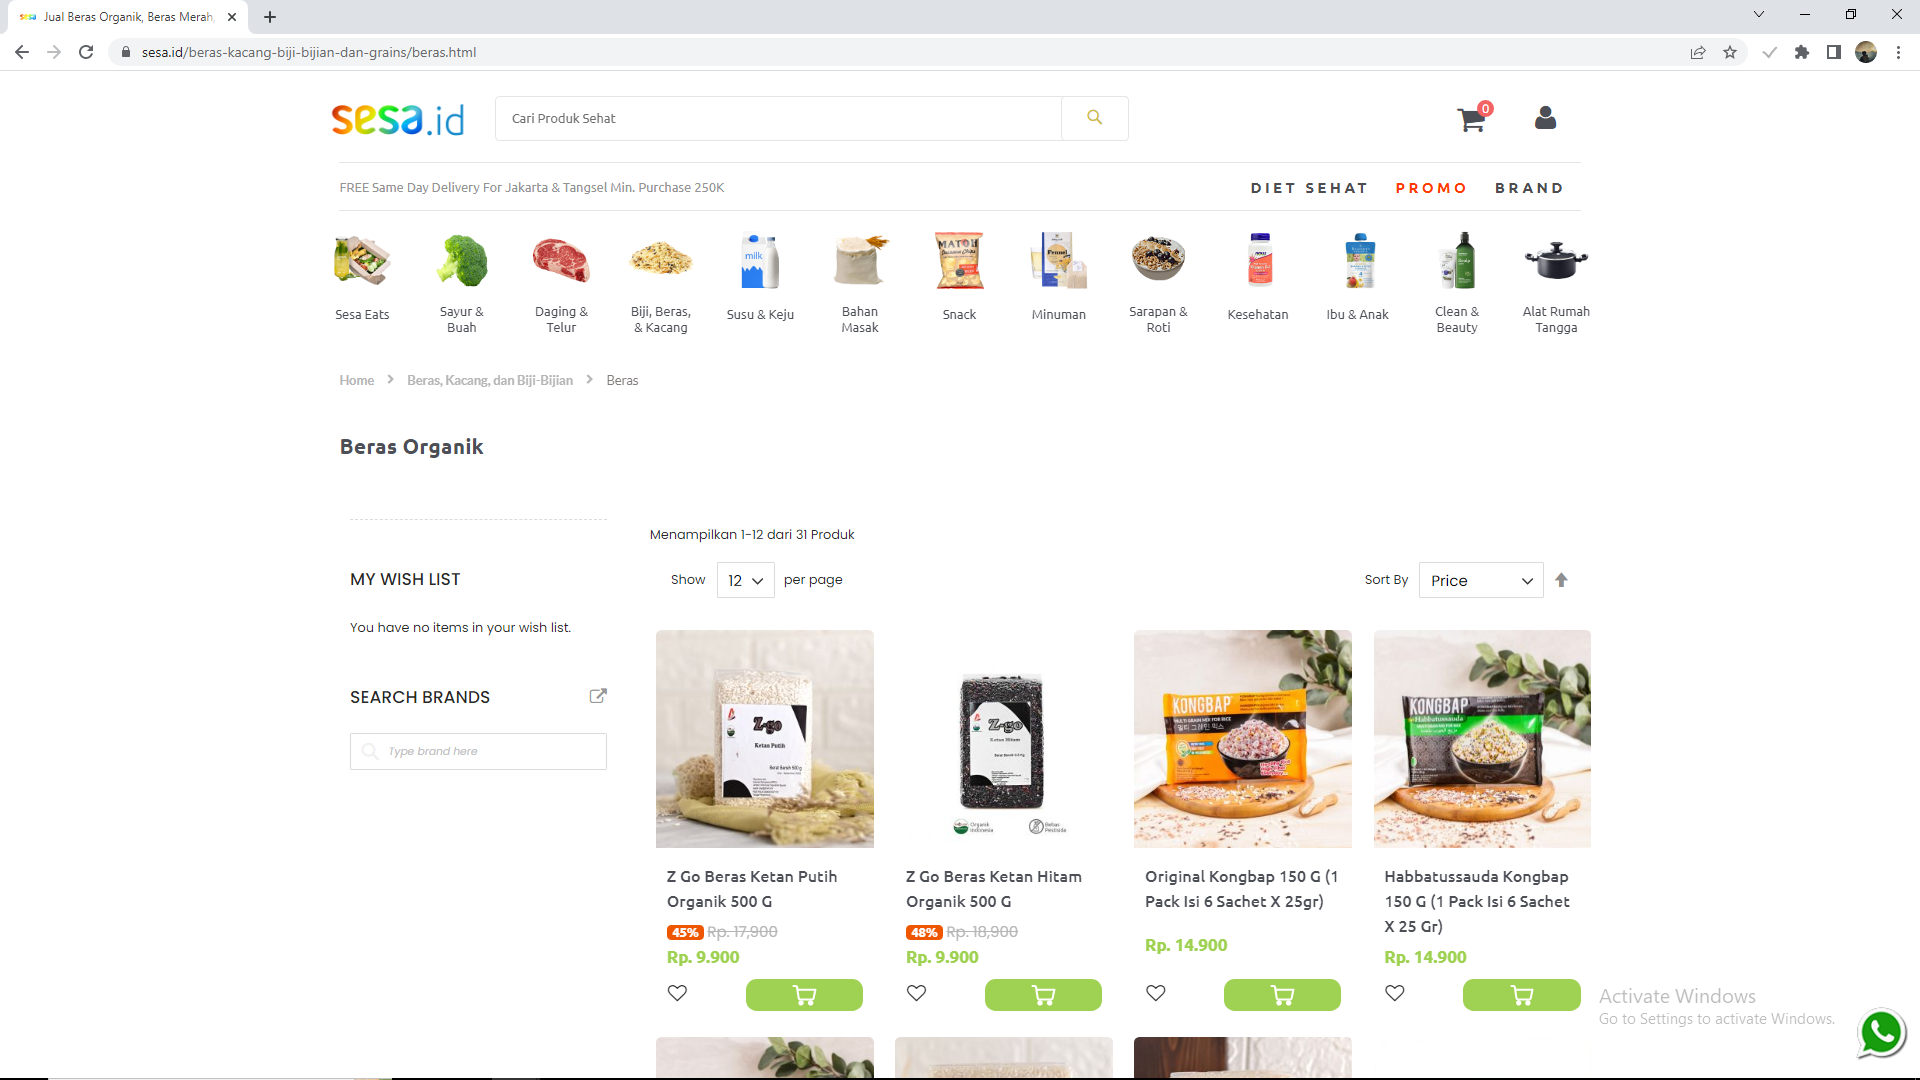Open Alat Rumah Tangga pot icon
Viewport: 1920px width, 1080px height.
[x=1556, y=260]
